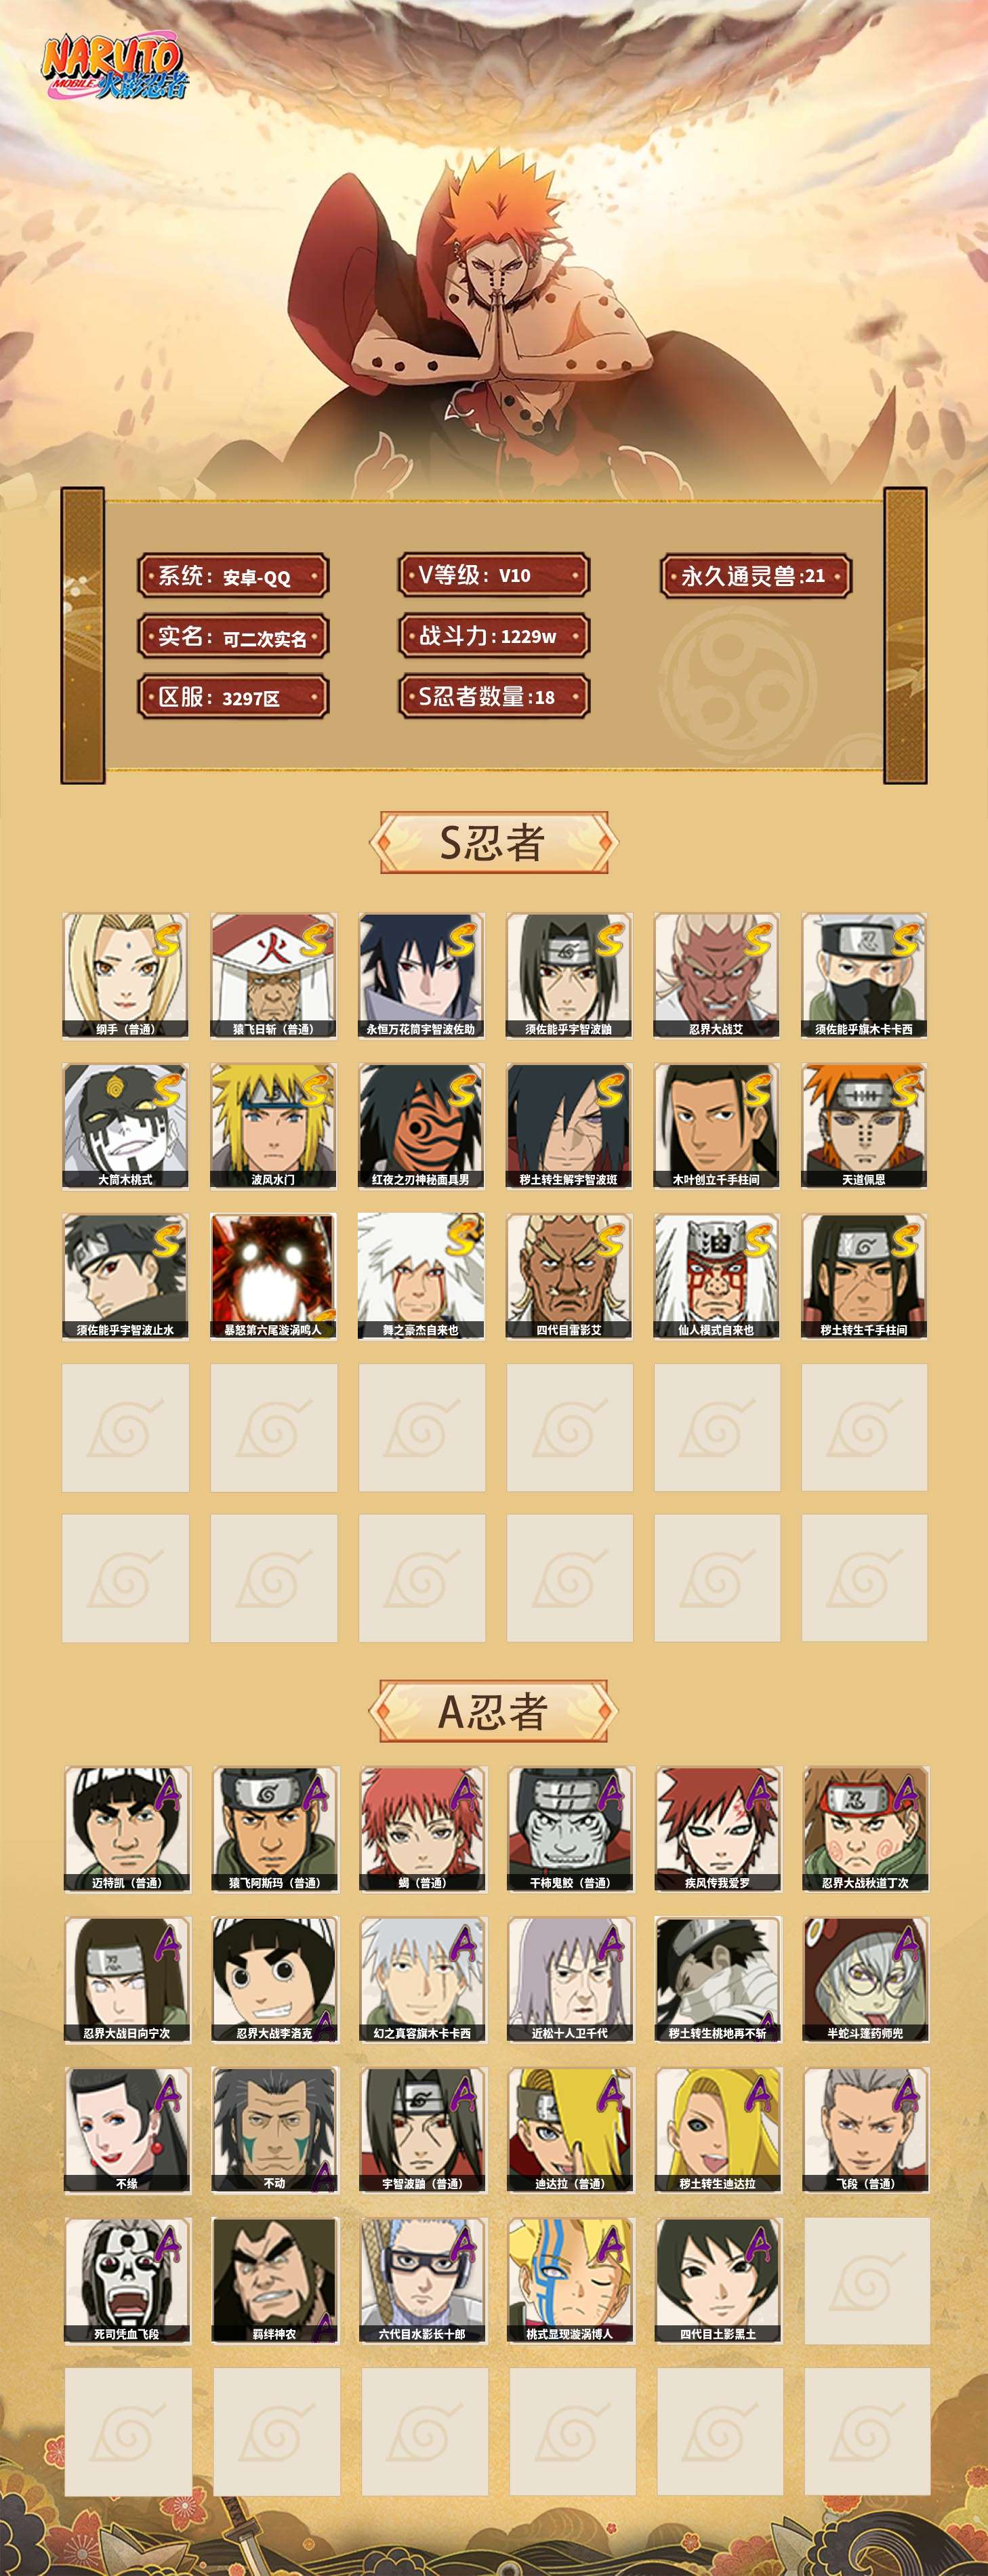Select the 半蛇斗篷药师兜 avatar
Screen dimensions: 988x2576
tap(866, 1979)
